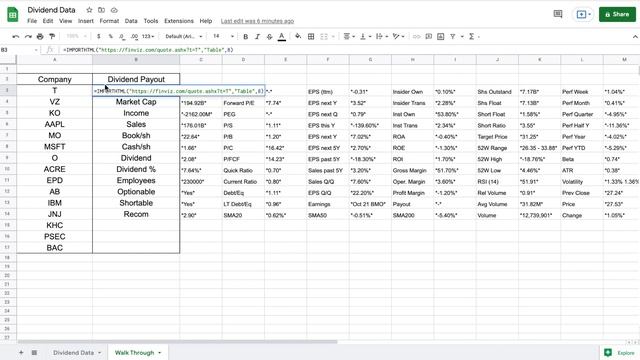
Task: Increase decimal places
Action: (134, 37)
